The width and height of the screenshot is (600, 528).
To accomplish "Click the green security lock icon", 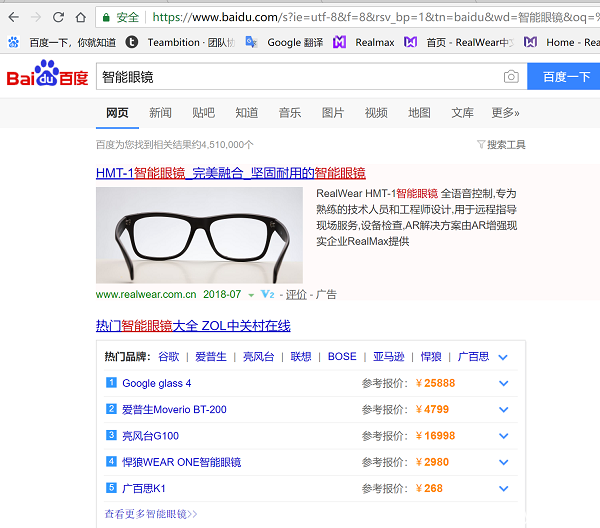I will tap(106, 17).
